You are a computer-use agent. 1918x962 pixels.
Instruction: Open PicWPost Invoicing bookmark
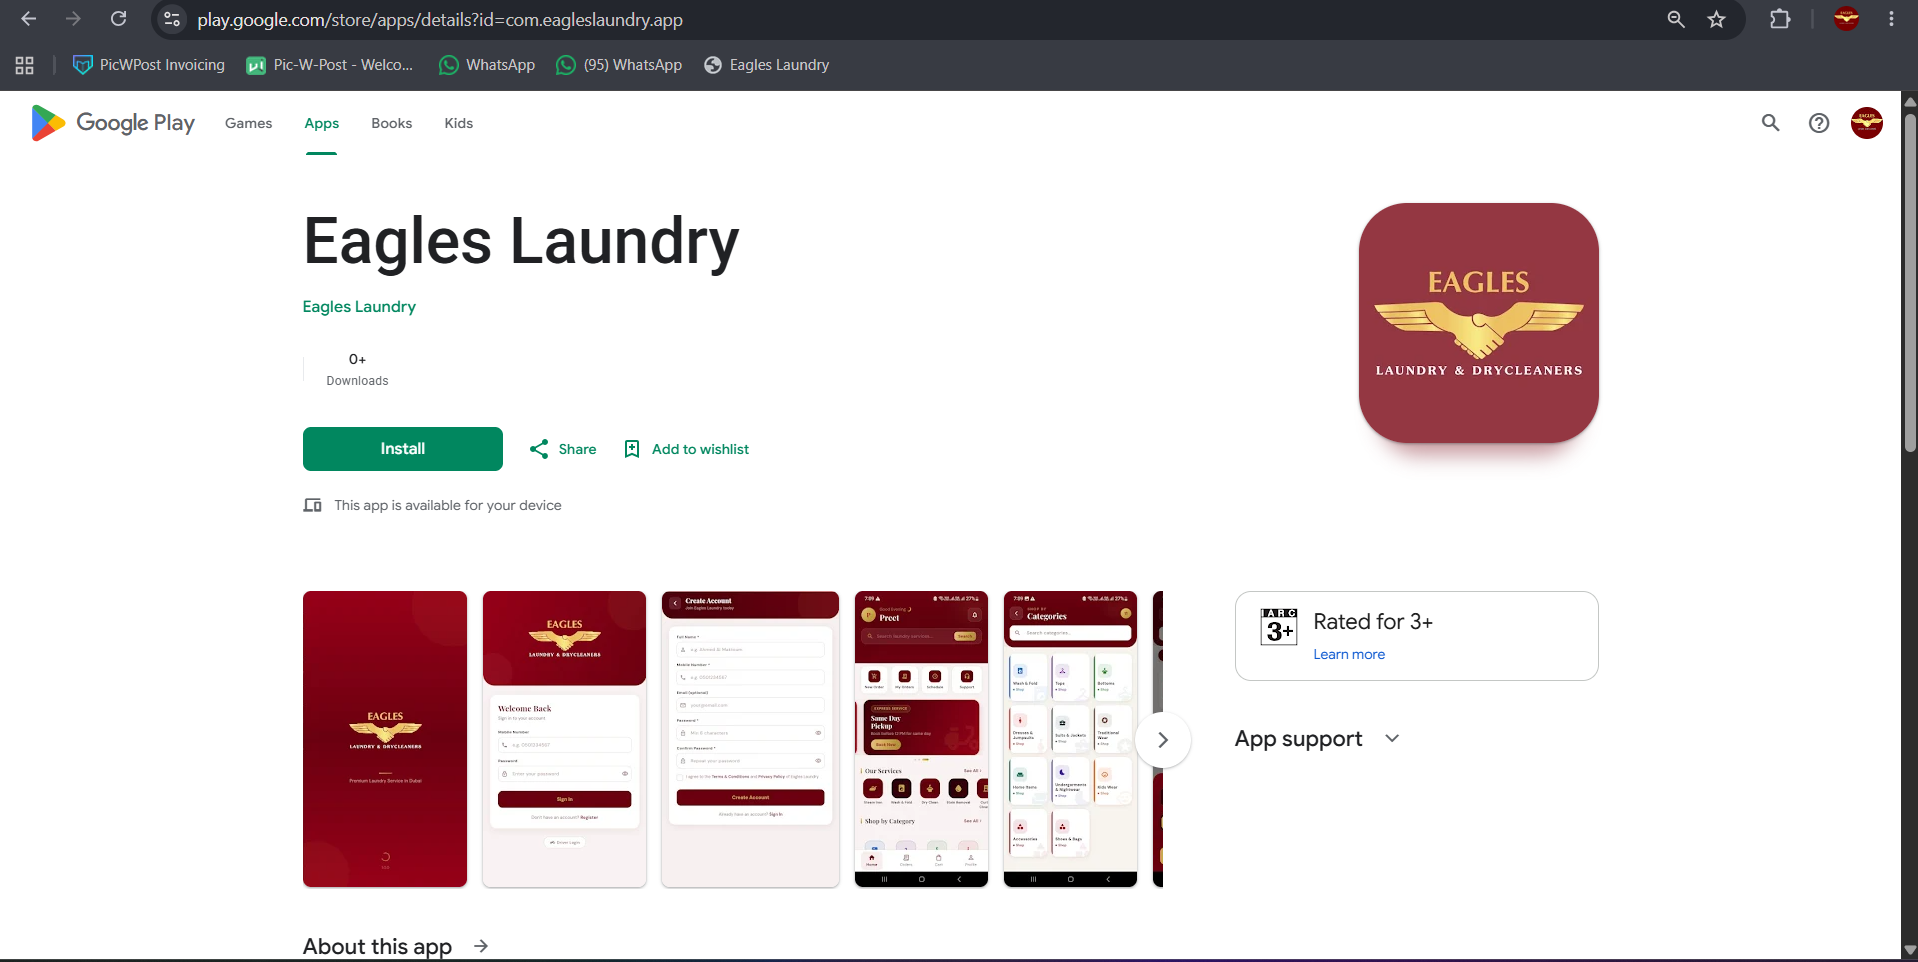[149, 65]
